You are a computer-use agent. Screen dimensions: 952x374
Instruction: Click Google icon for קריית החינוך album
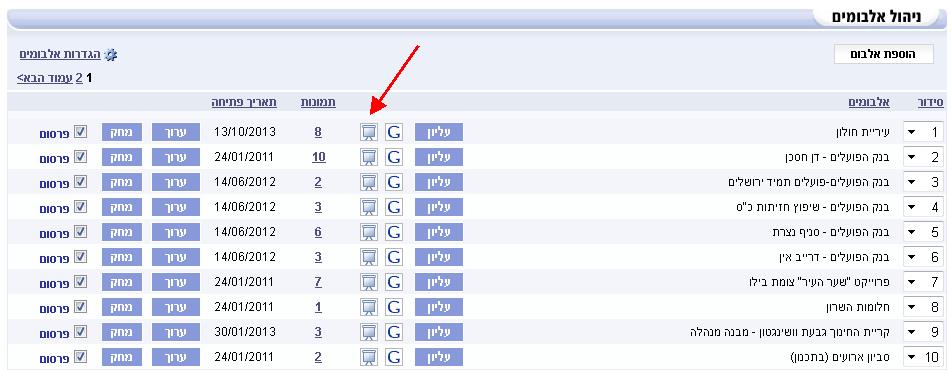tap(394, 332)
